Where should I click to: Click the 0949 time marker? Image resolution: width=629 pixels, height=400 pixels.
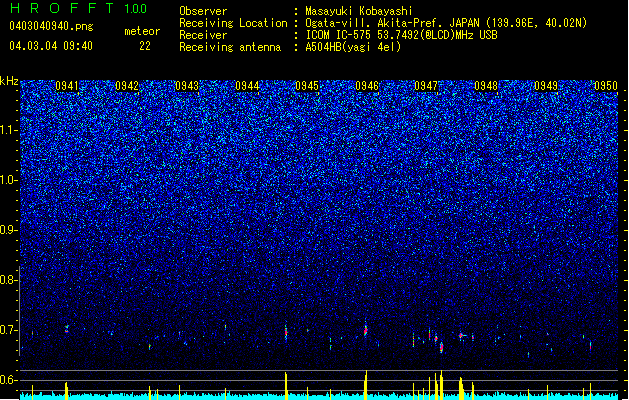coord(546,86)
